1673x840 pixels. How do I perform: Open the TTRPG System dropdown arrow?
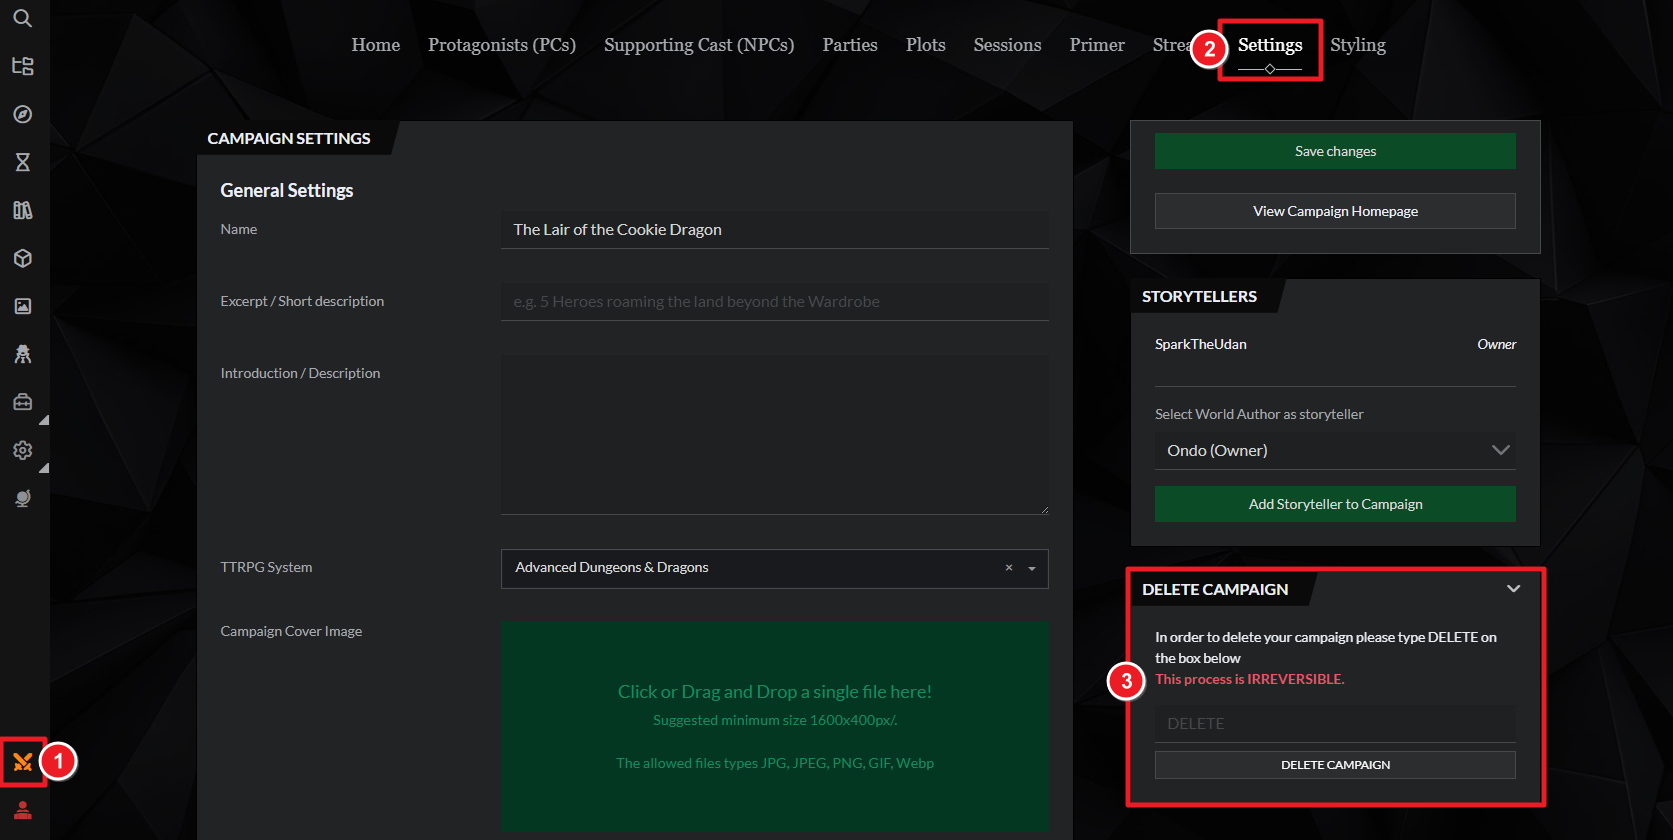click(x=1032, y=568)
